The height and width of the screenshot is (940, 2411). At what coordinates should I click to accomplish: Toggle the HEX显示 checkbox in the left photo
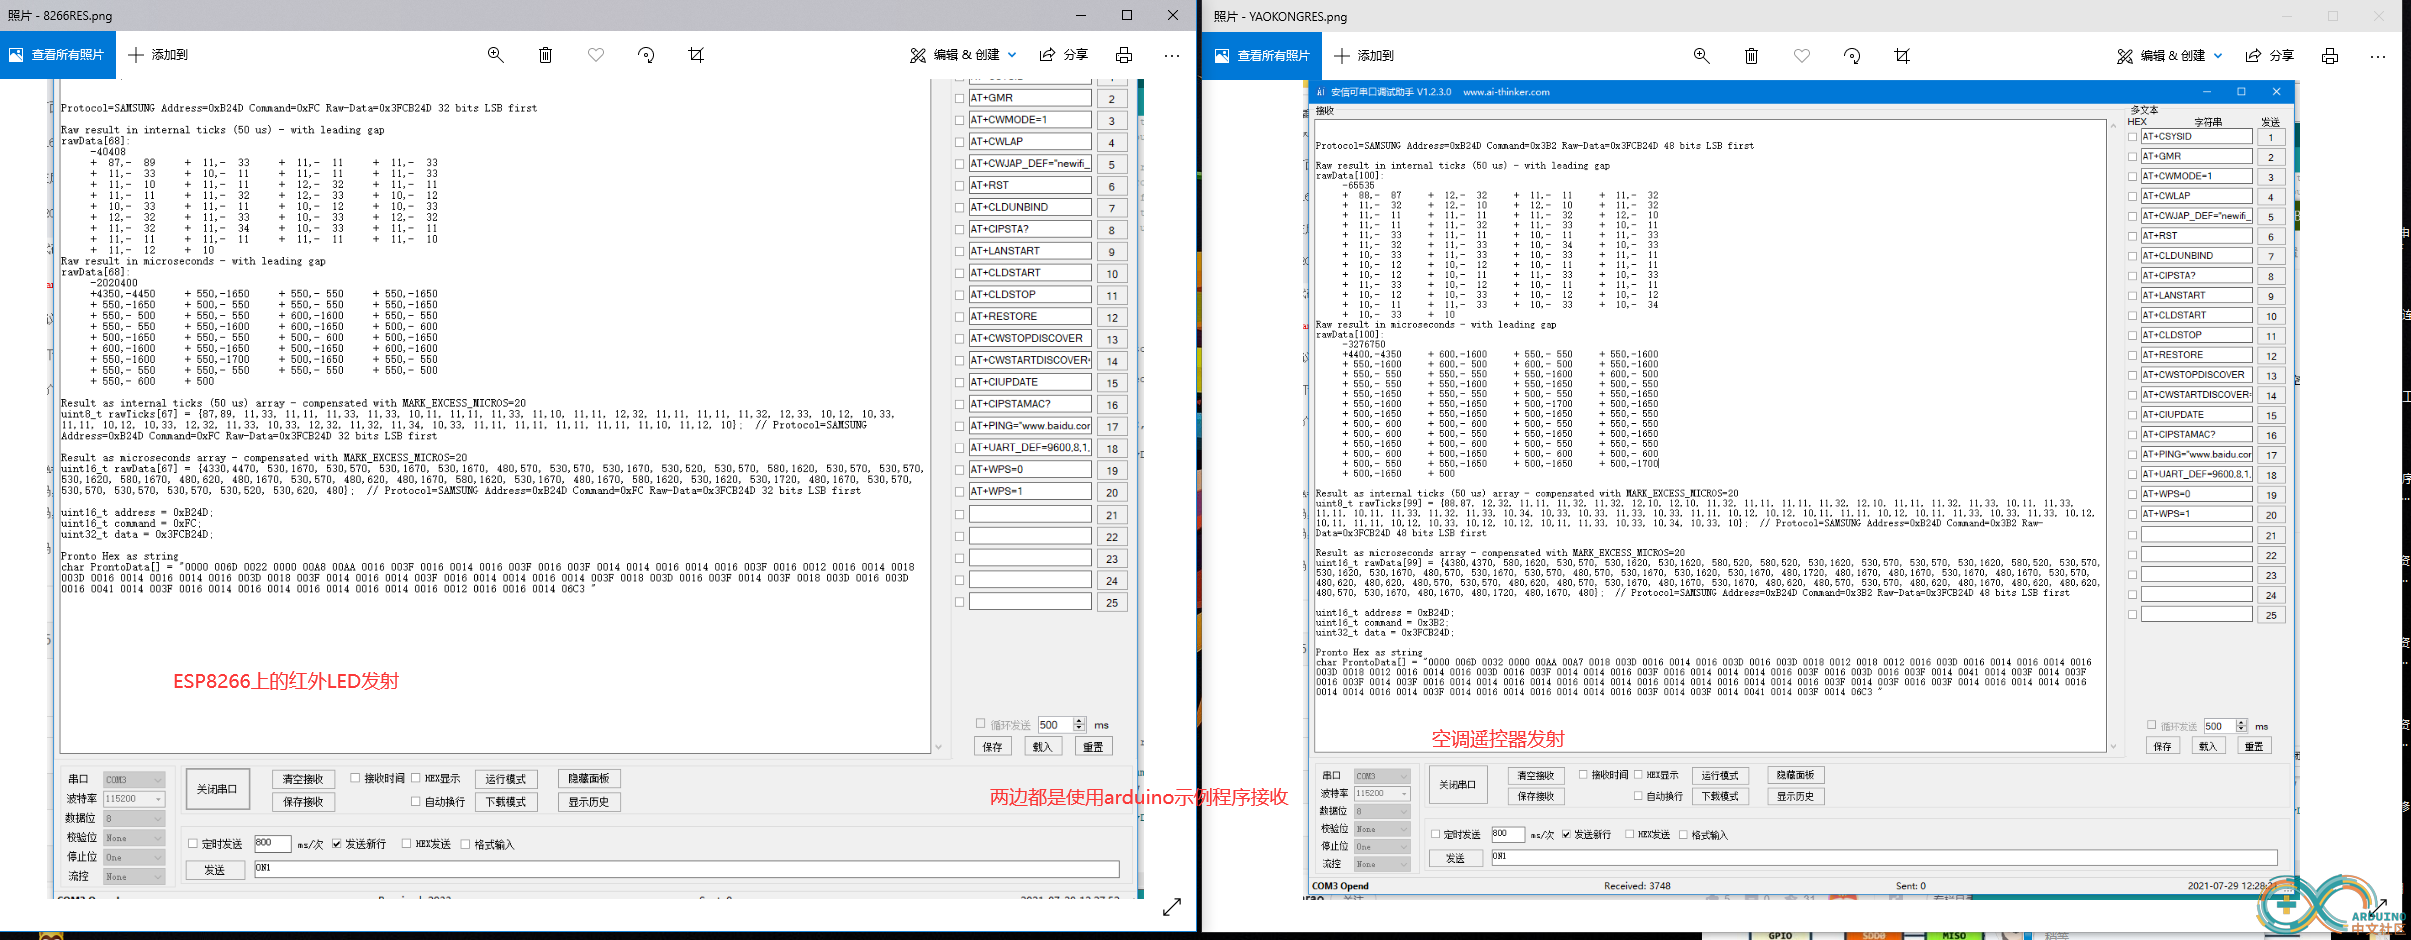pos(416,778)
